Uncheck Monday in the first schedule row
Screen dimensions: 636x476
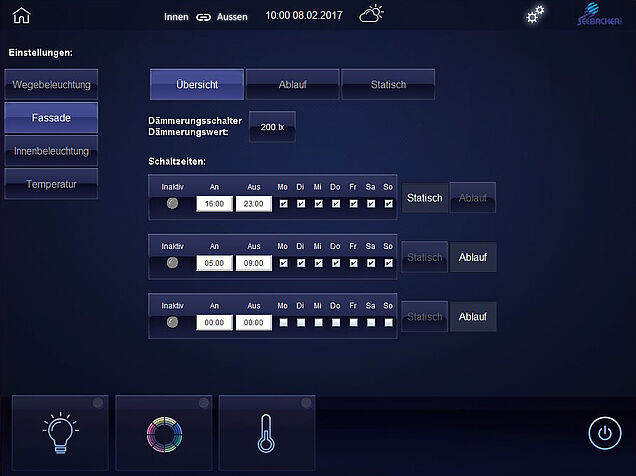pos(283,203)
